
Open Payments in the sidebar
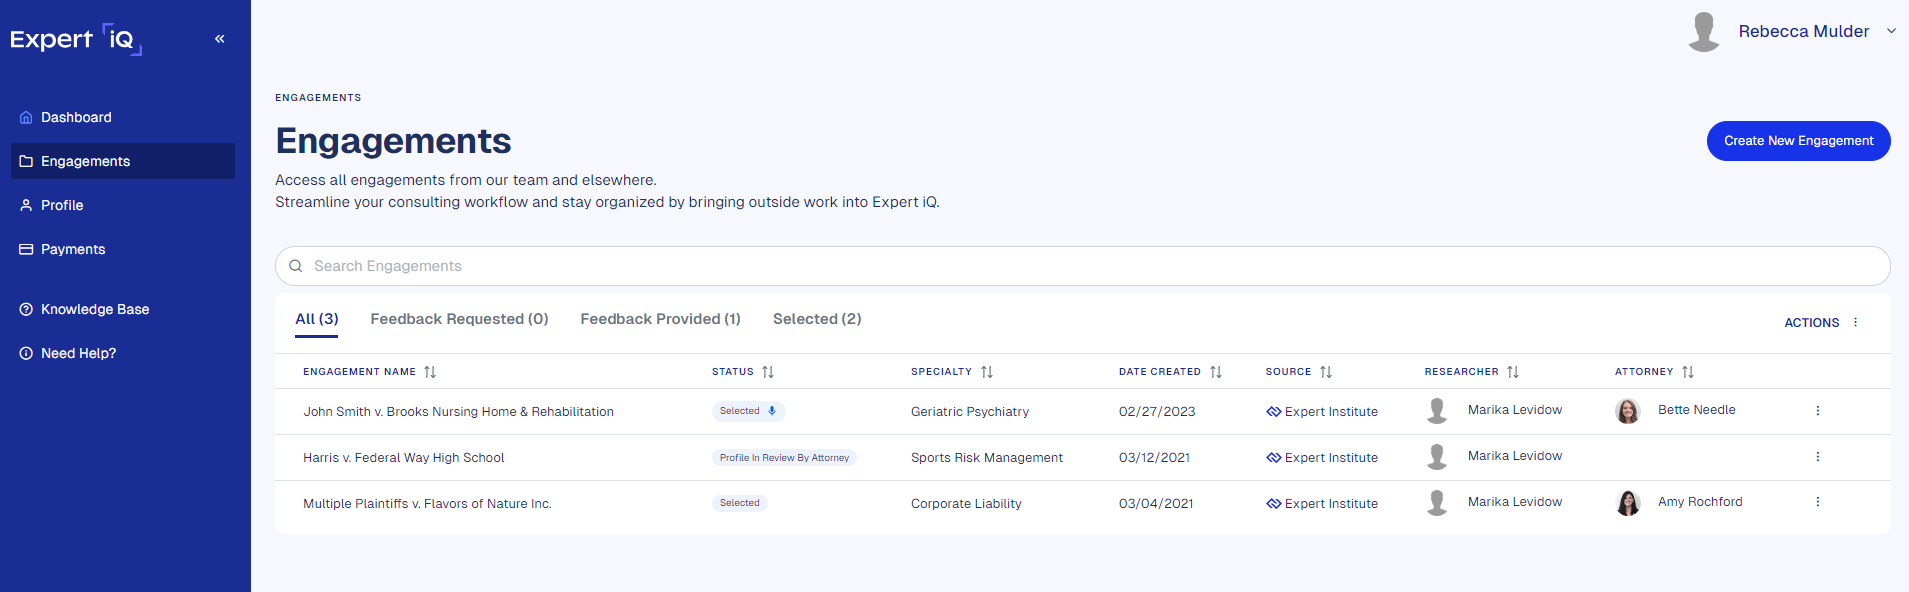[x=72, y=249]
